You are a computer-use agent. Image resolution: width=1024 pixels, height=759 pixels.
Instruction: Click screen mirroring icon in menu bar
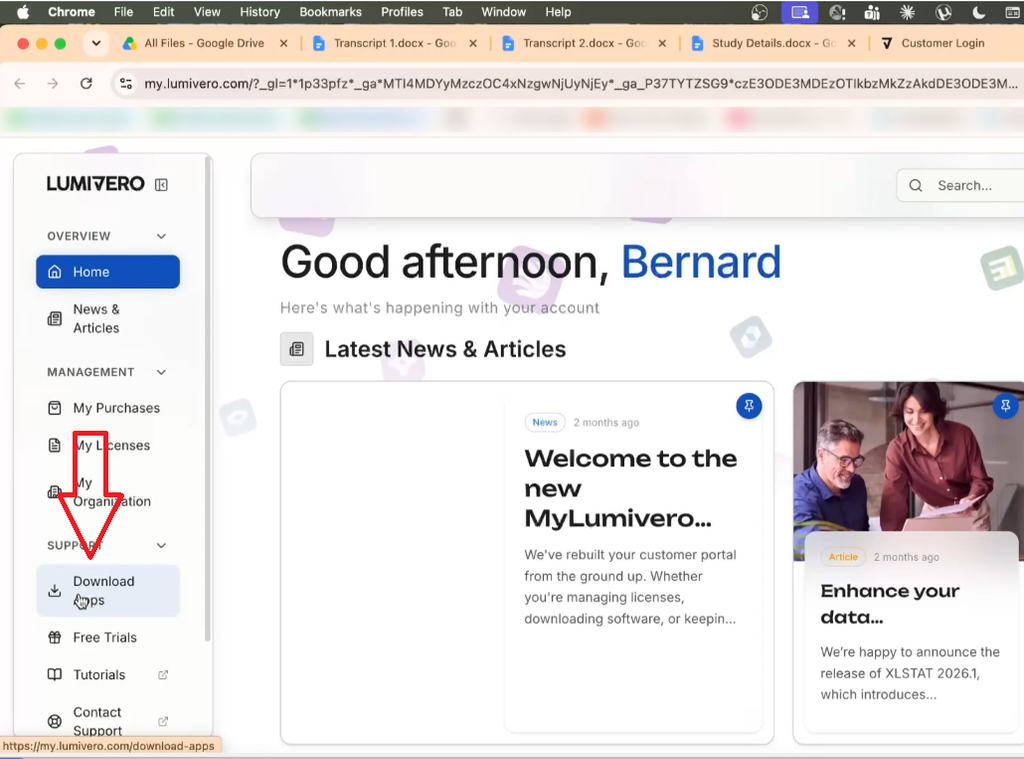[x=800, y=12]
